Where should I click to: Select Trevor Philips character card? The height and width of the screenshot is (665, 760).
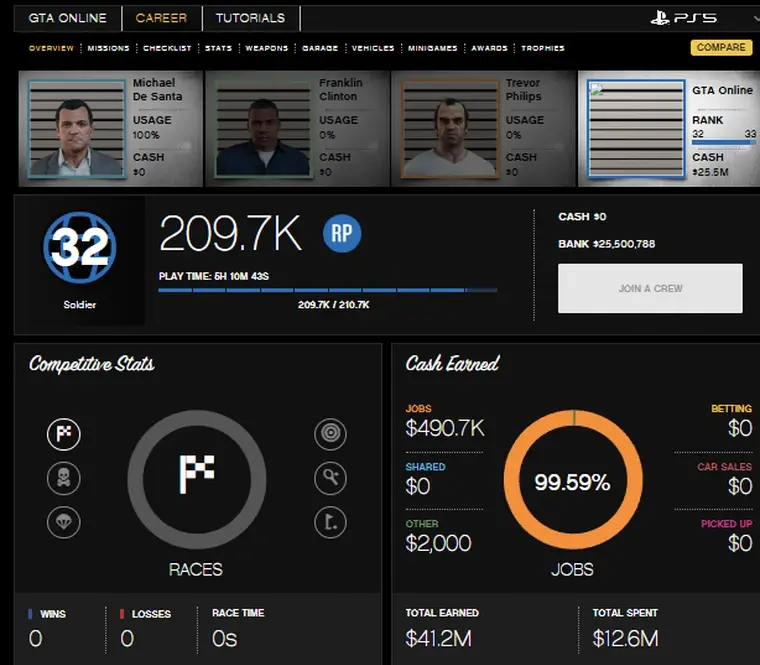483,128
